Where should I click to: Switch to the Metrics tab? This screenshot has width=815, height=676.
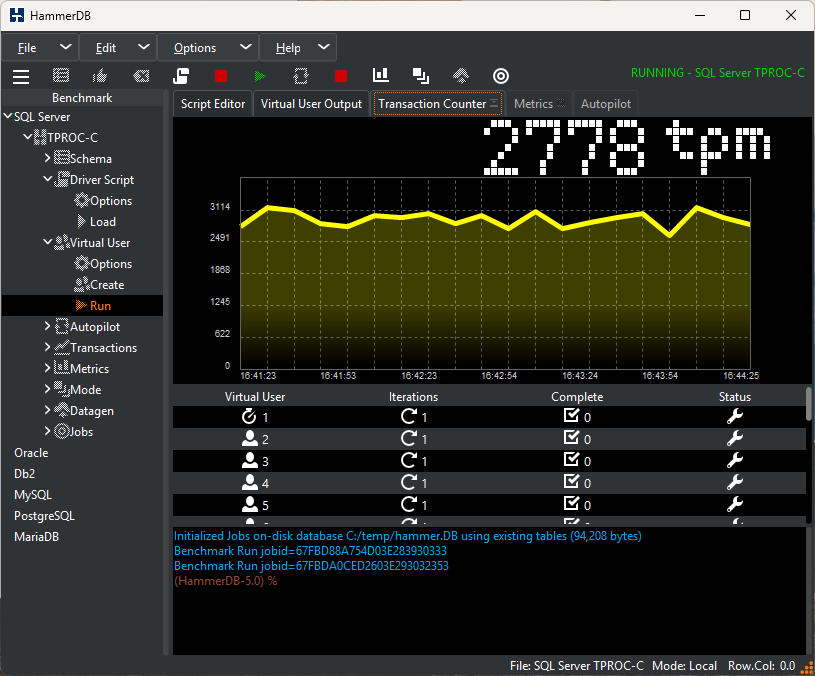point(539,104)
